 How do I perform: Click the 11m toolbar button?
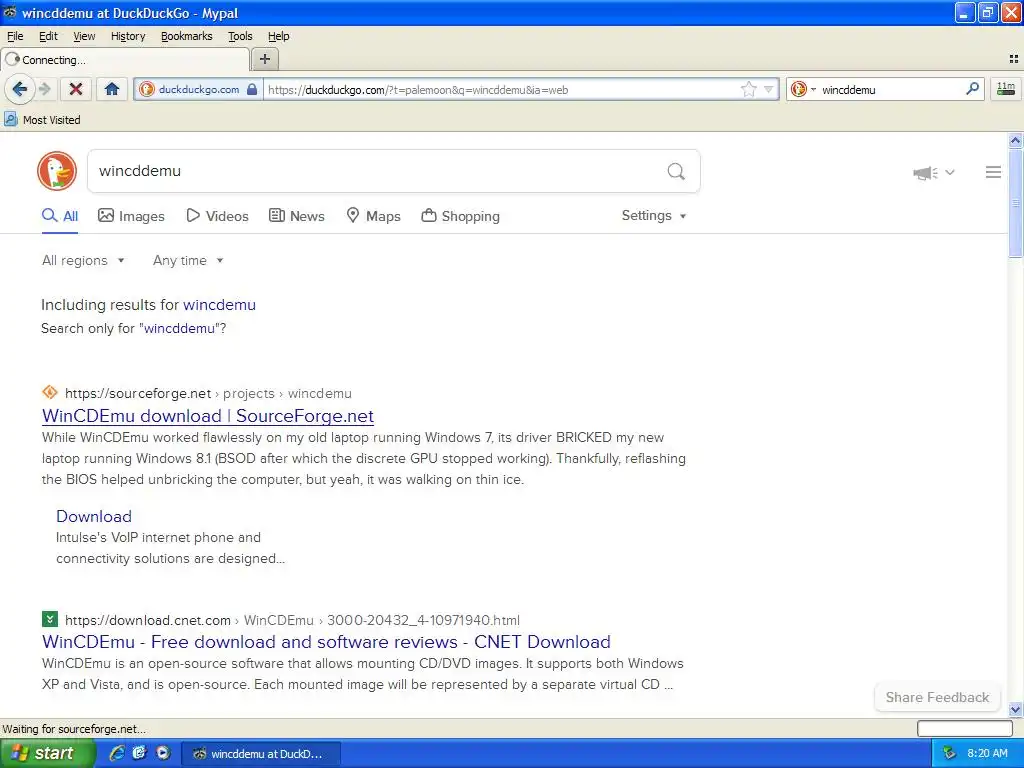(1006, 89)
